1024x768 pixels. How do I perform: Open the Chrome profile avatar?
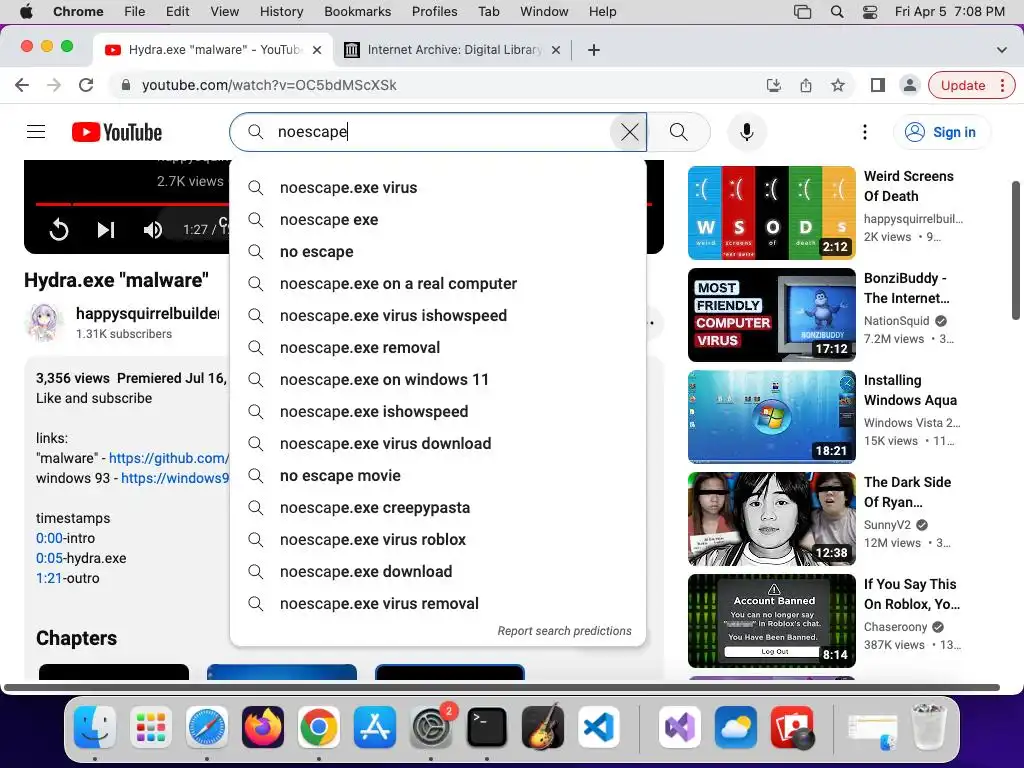(x=909, y=85)
